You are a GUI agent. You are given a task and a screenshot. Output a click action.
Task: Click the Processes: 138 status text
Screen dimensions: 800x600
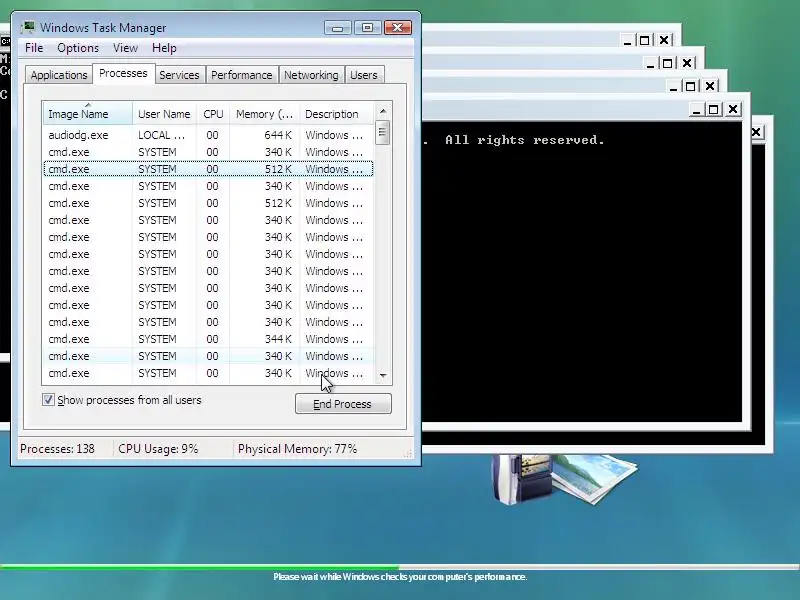click(57, 449)
